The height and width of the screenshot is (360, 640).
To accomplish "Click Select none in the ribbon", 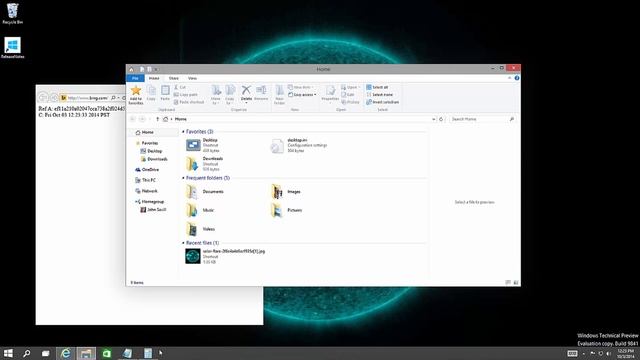I will [x=380, y=95].
